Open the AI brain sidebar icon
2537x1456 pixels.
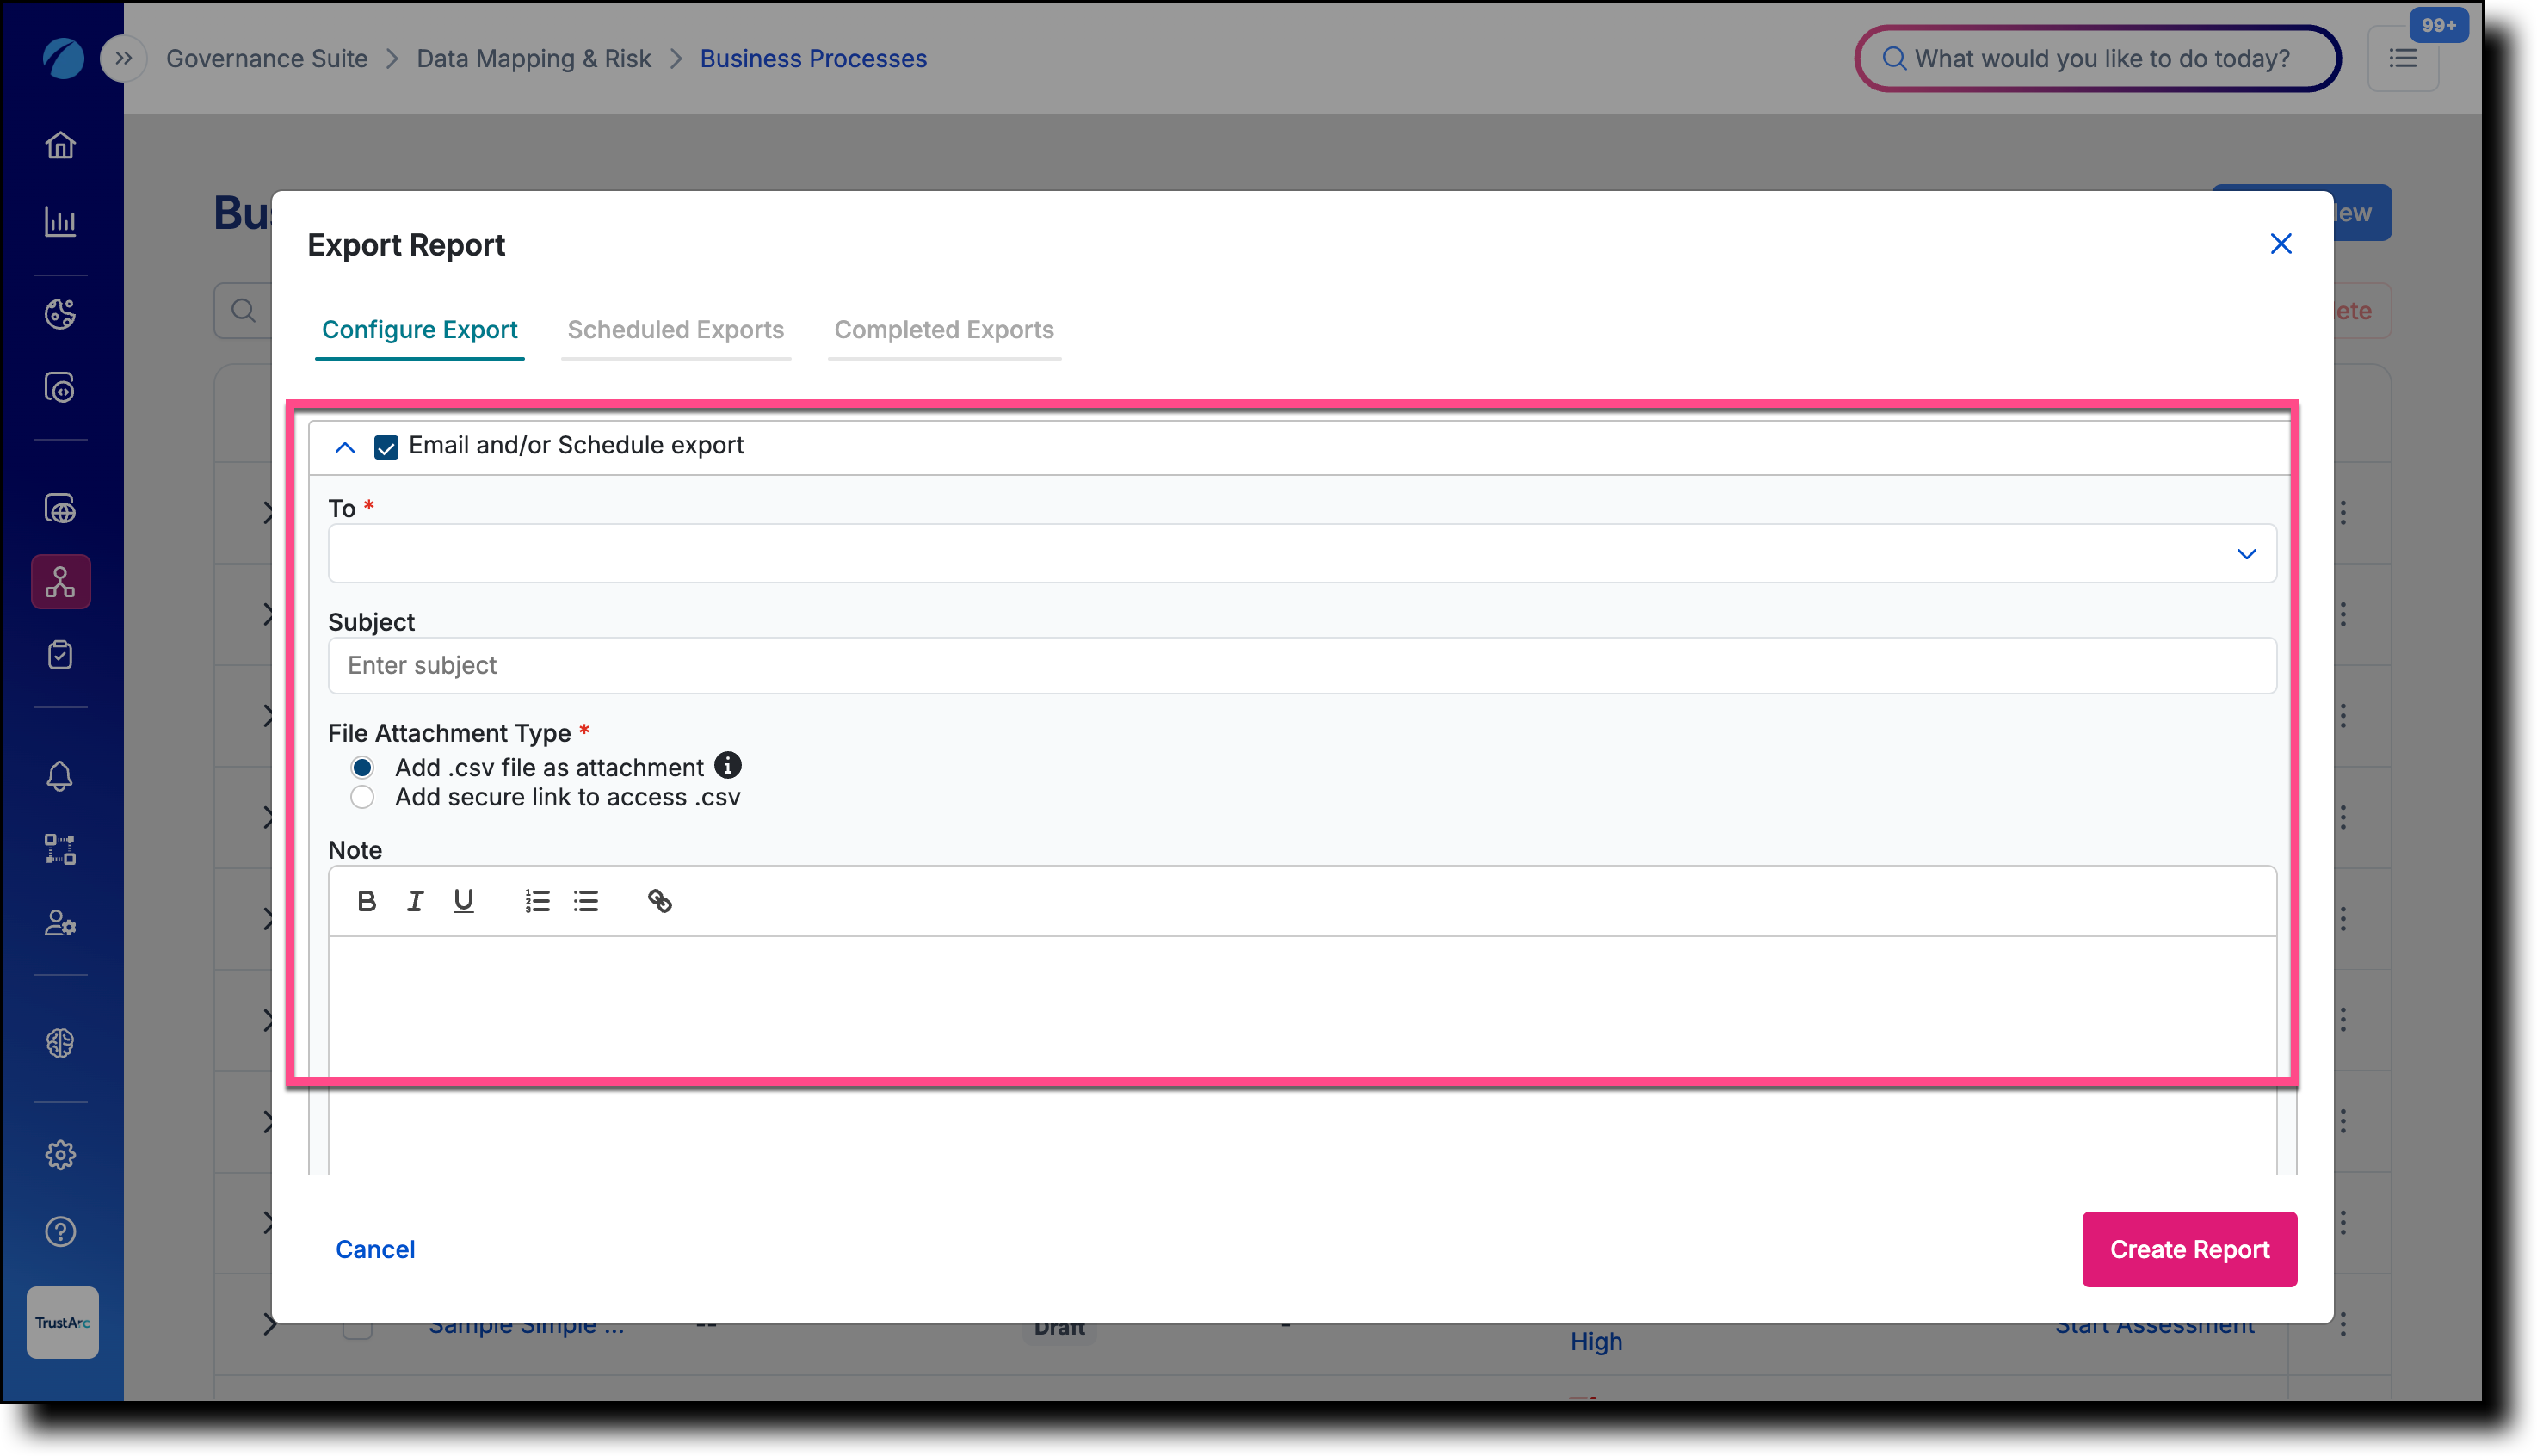click(60, 1043)
